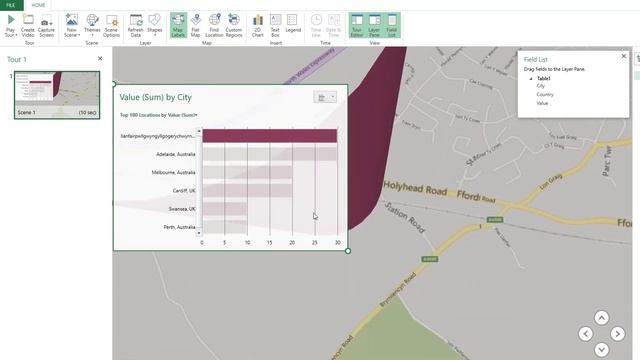Collapse the Table1 tree node

(531, 78)
